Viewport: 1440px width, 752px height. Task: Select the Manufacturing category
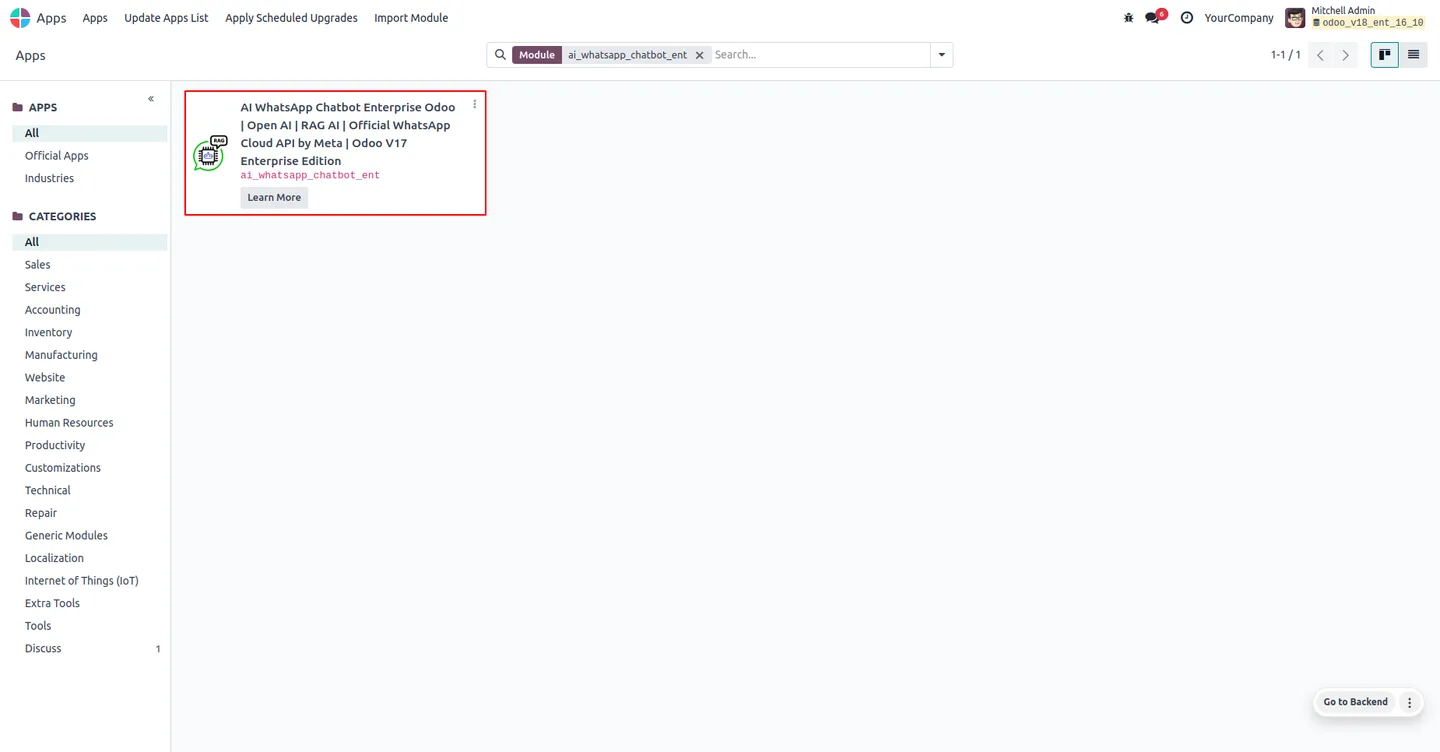tap(90, 355)
